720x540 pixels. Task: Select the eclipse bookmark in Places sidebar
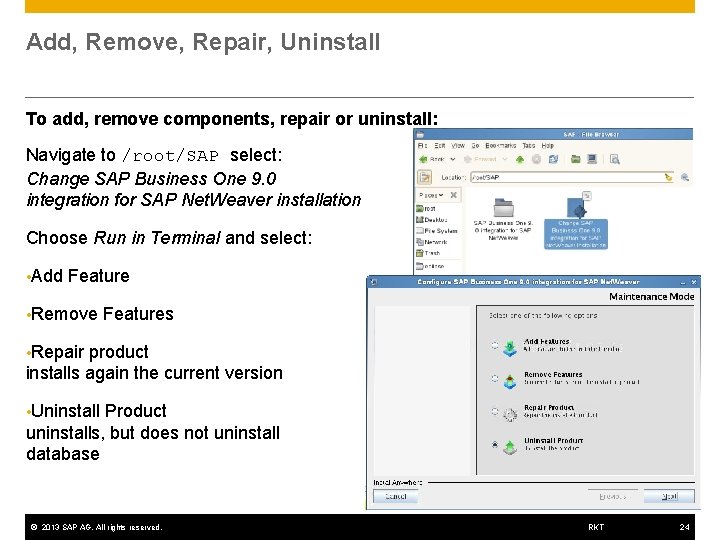[430, 266]
